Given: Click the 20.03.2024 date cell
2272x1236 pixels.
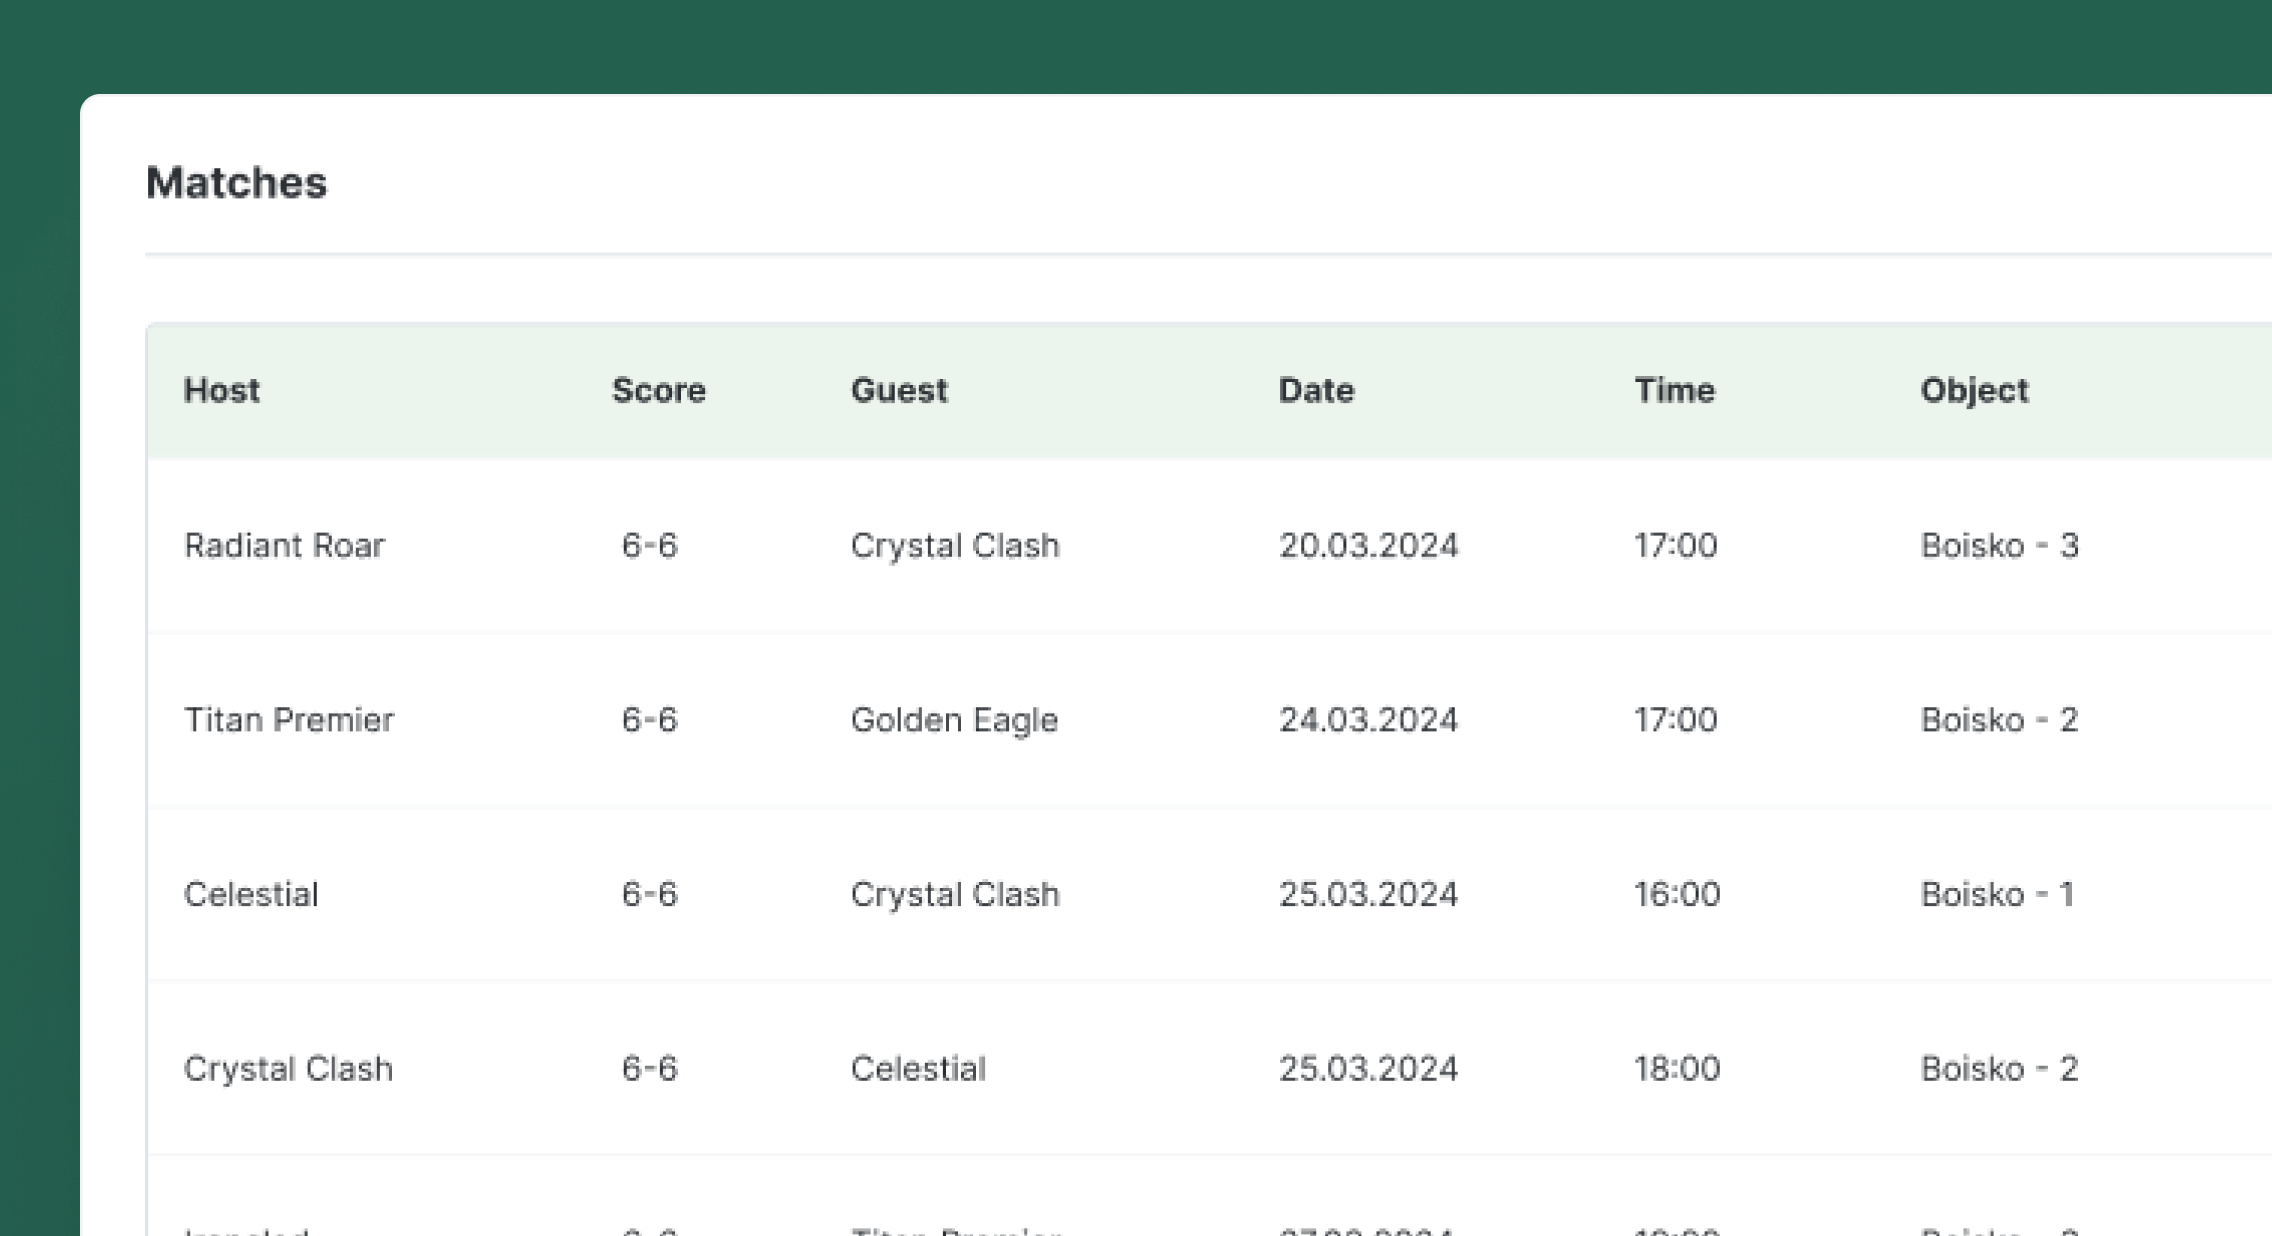Looking at the screenshot, I should click(1367, 545).
